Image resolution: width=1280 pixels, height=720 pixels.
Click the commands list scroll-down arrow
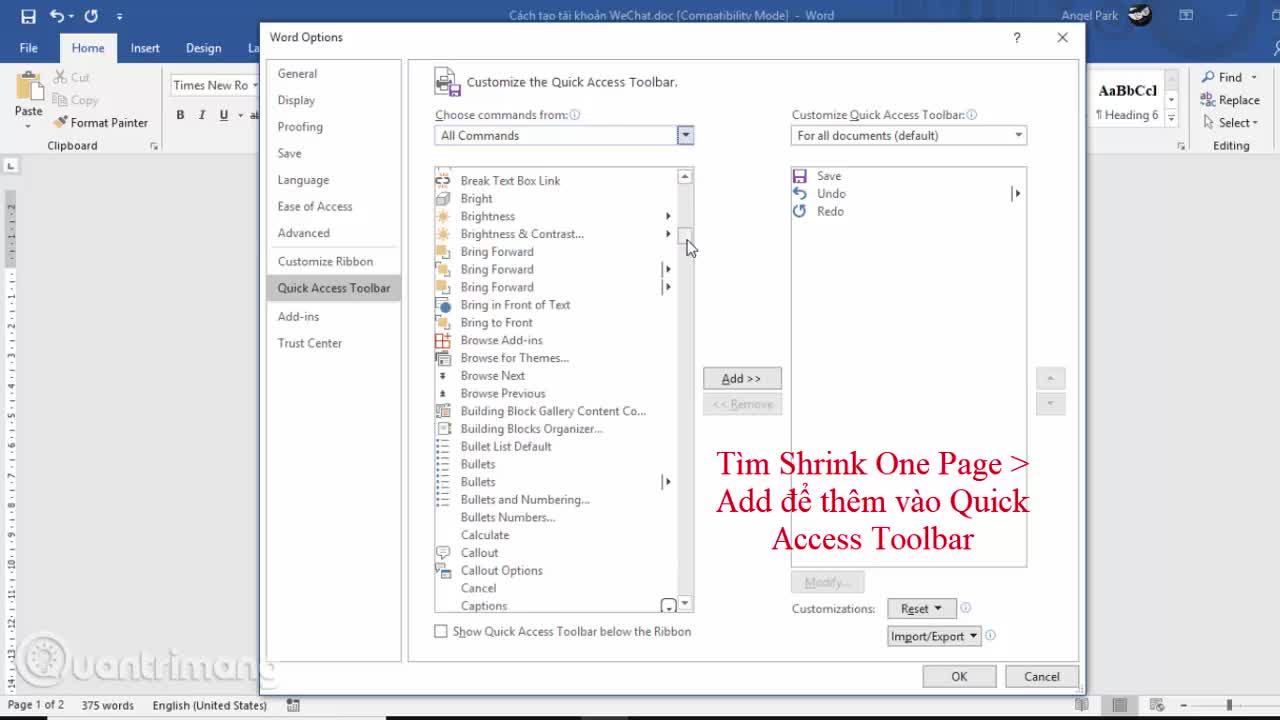685,604
